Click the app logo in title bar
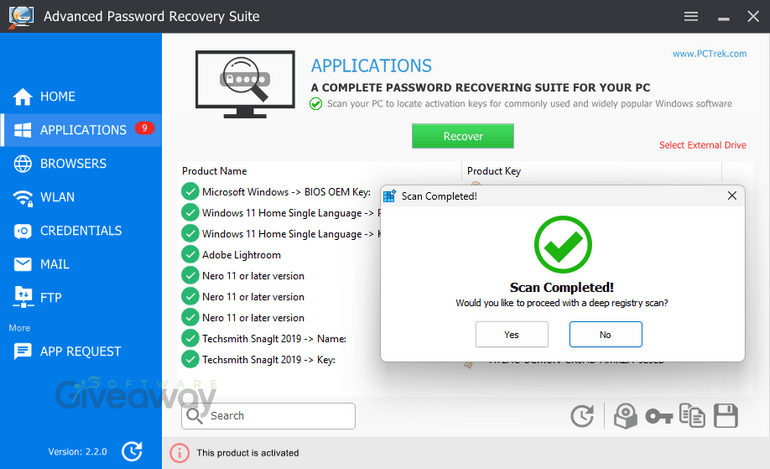The height and width of the screenshot is (469, 770). (21, 17)
